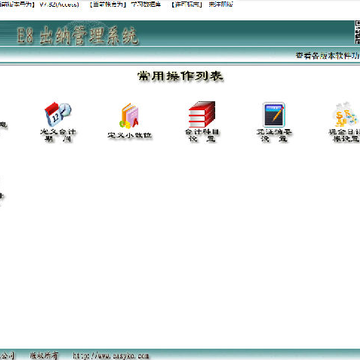
Task: Click the 现金日记账 label under coins icon
Action: pos(345,135)
